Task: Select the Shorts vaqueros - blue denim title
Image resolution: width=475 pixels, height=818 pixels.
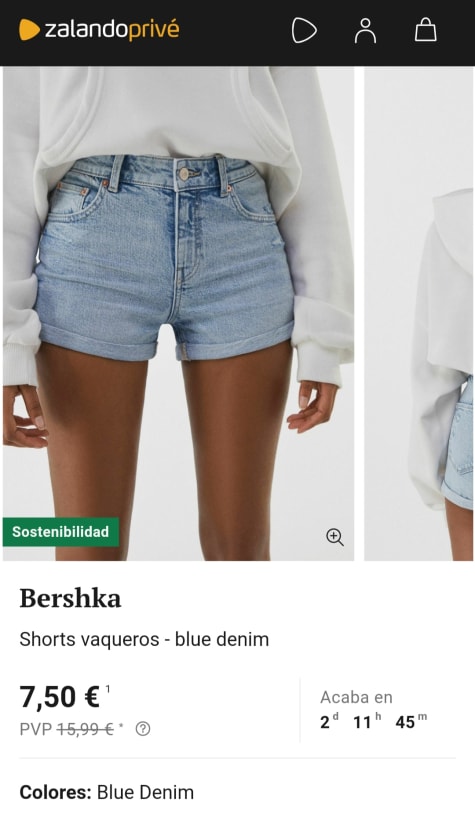Action: click(x=144, y=639)
